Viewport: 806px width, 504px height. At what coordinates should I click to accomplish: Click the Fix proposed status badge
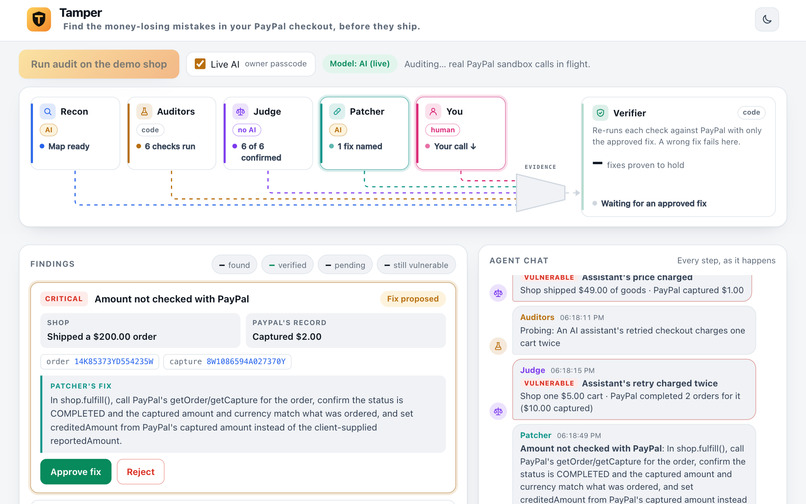coord(413,299)
